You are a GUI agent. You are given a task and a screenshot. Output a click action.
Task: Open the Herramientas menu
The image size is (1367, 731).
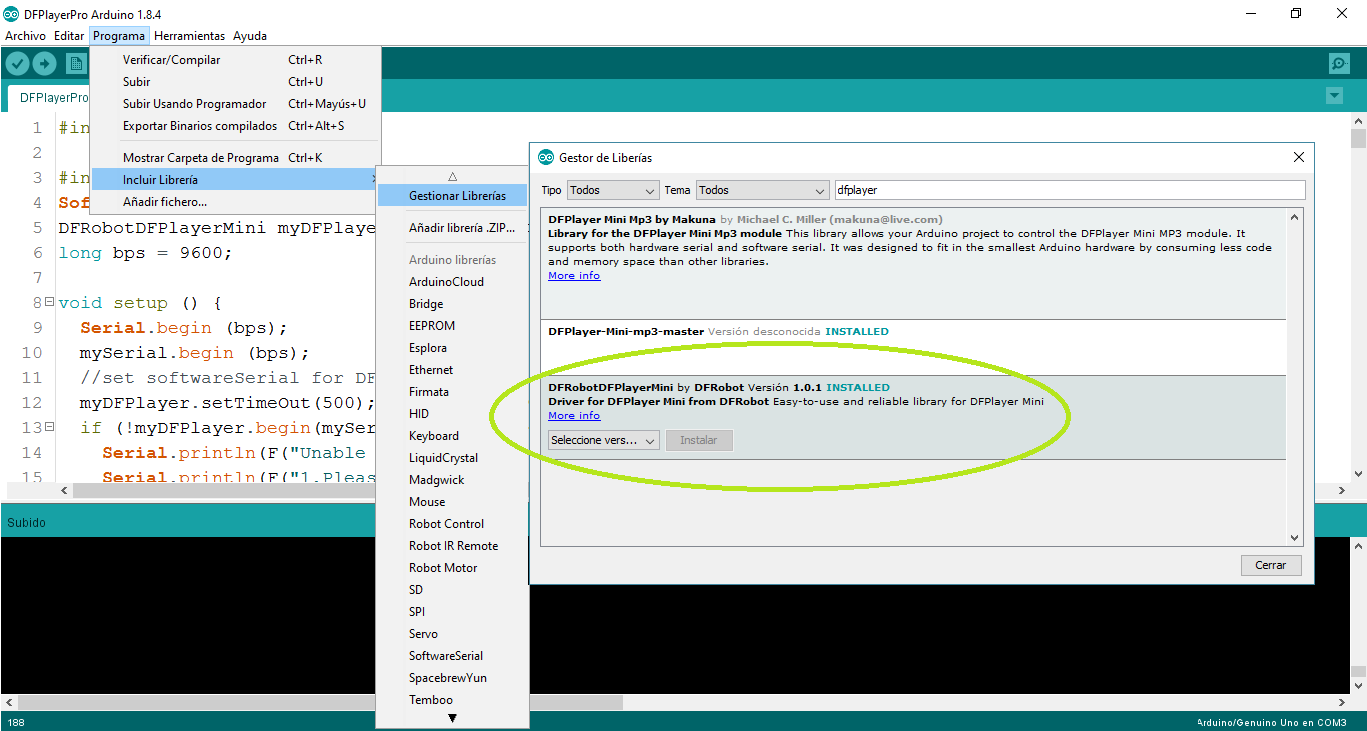coord(189,36)
